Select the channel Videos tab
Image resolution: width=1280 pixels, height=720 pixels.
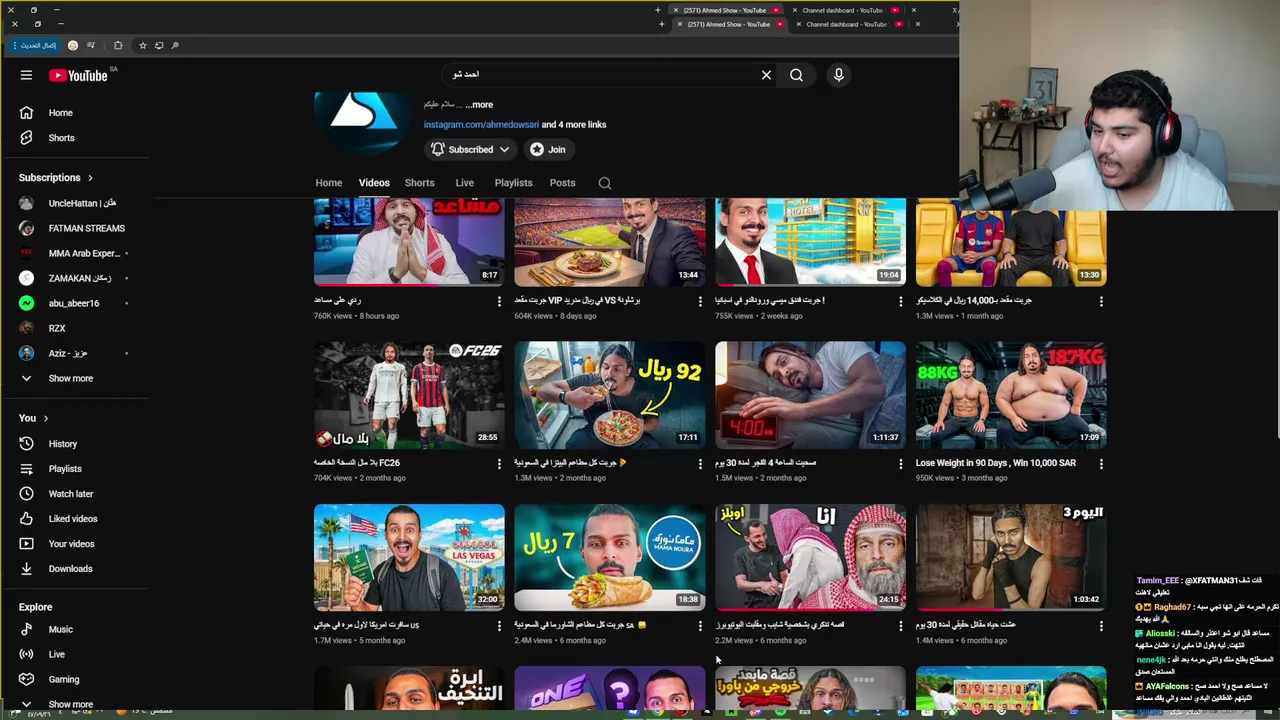[x=374, y=183]
